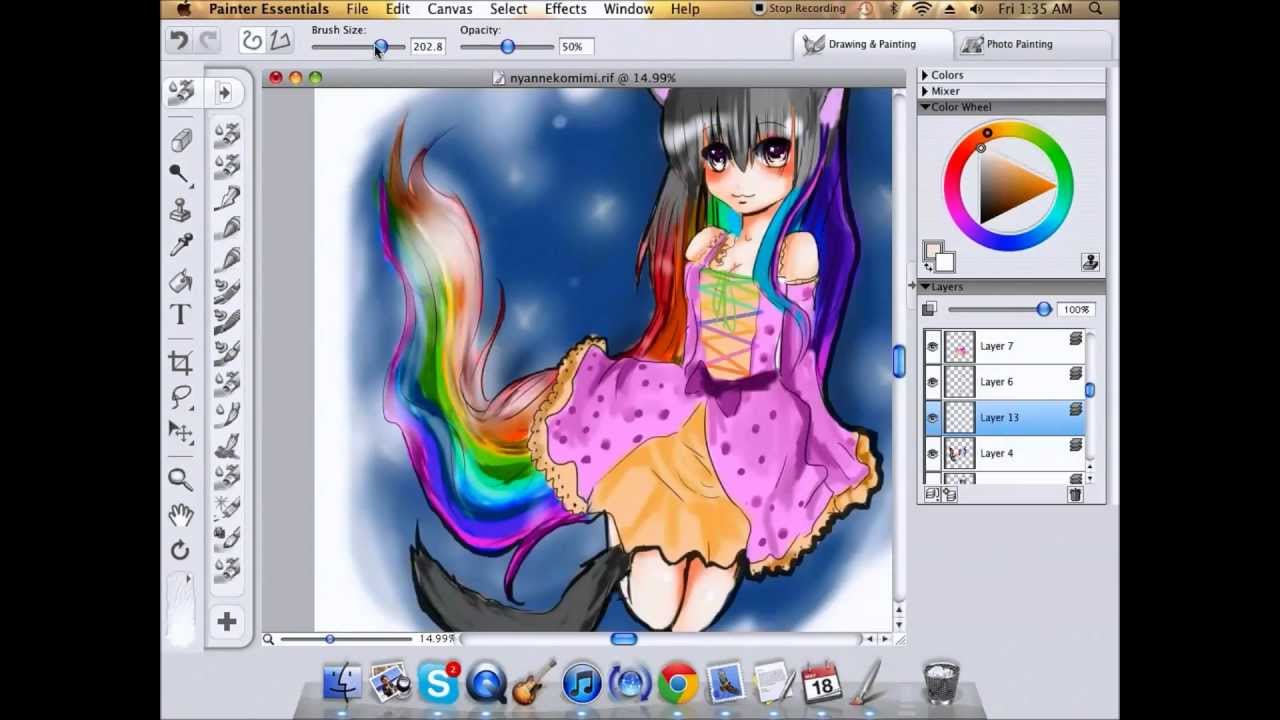Click the Undo arrow icon
Screen dimensions: 1280x720
point(179,41)
